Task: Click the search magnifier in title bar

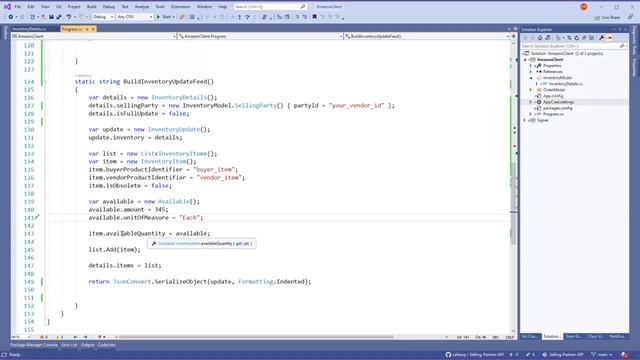Action: pos(303,7)
